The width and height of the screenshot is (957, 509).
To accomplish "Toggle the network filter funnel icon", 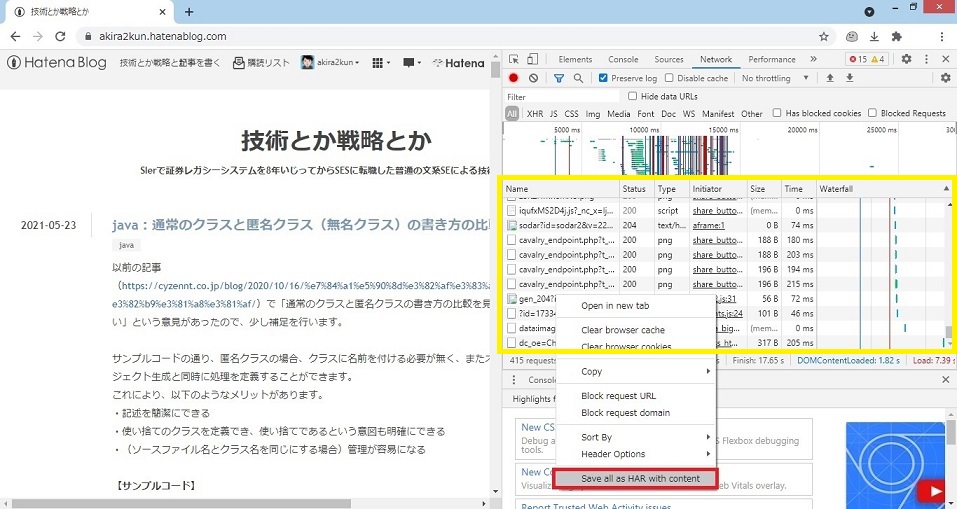I will tap(558, 78).
